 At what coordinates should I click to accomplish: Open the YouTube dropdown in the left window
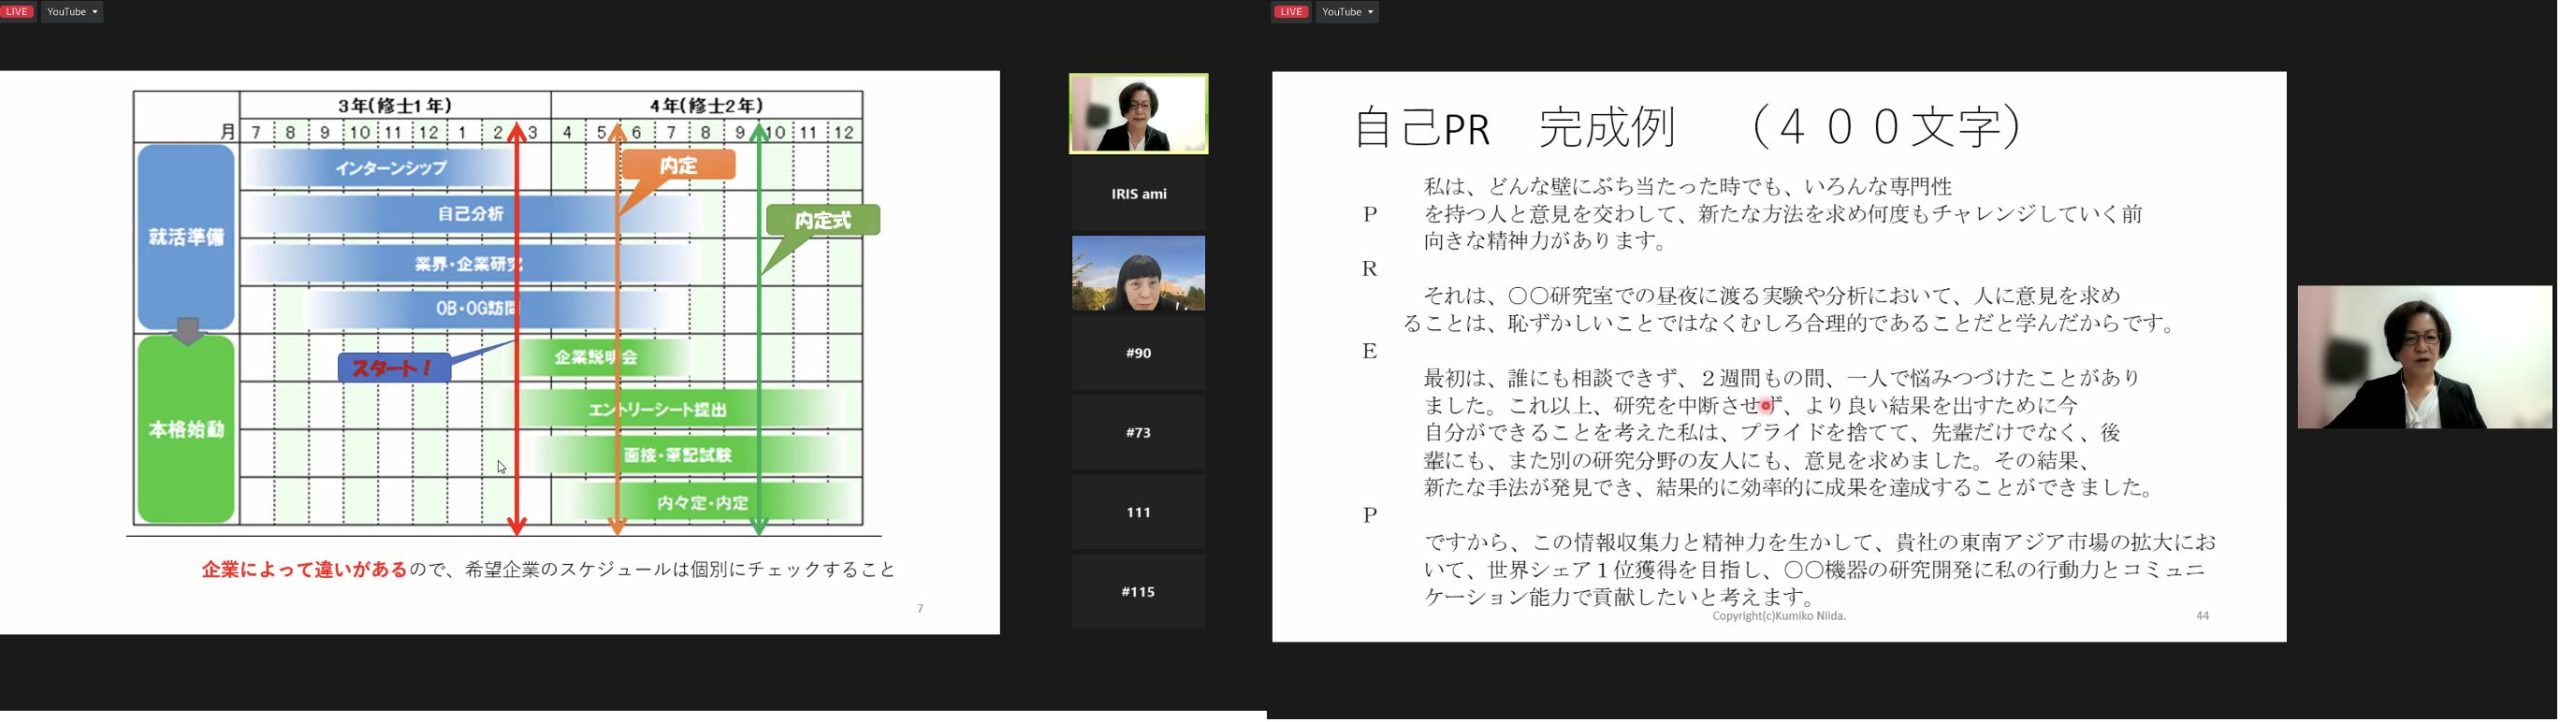(x=72, y=12)
